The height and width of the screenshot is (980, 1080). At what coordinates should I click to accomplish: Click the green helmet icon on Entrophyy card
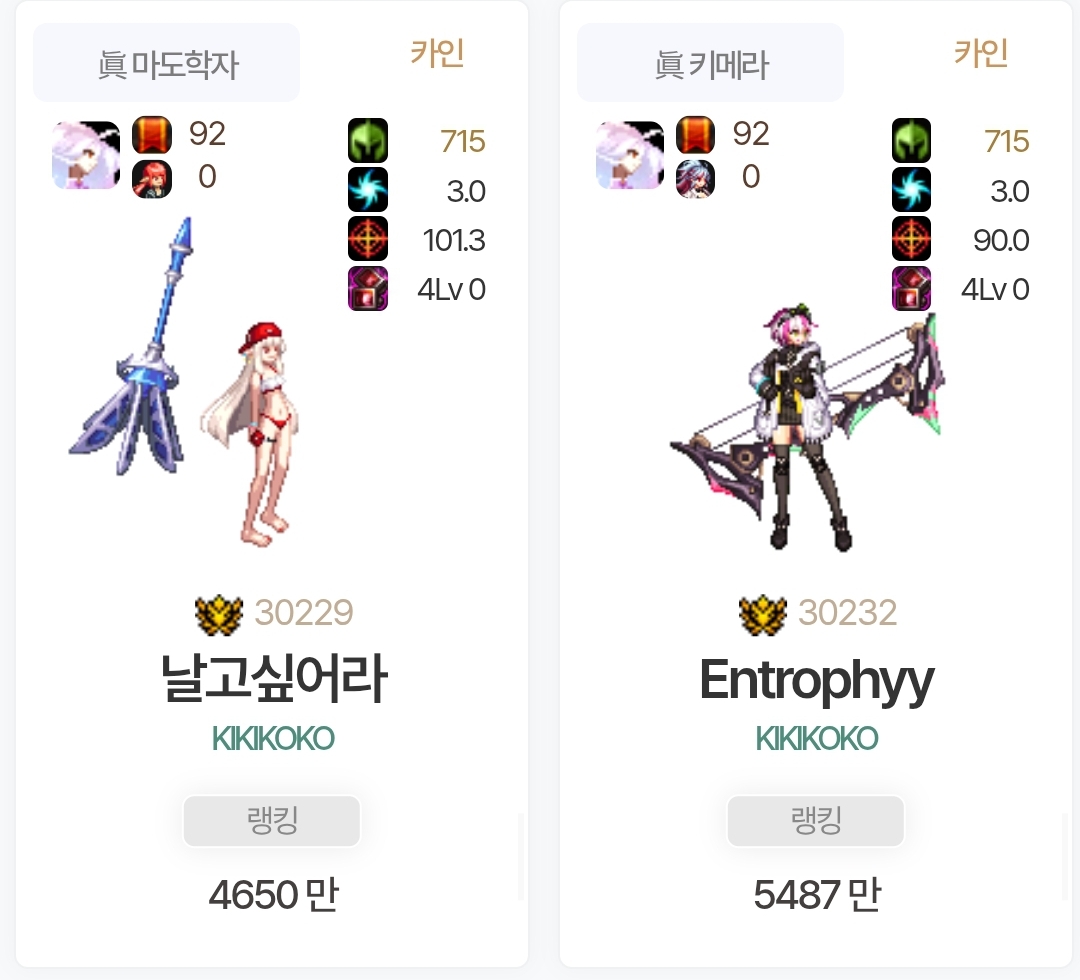[911, 140]
